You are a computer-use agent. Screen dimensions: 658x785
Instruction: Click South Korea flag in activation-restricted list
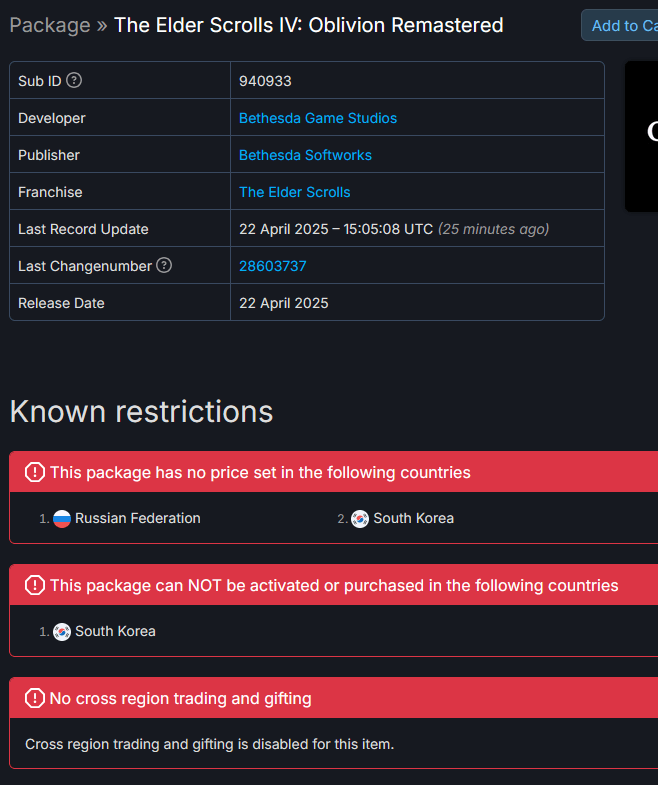62,632
